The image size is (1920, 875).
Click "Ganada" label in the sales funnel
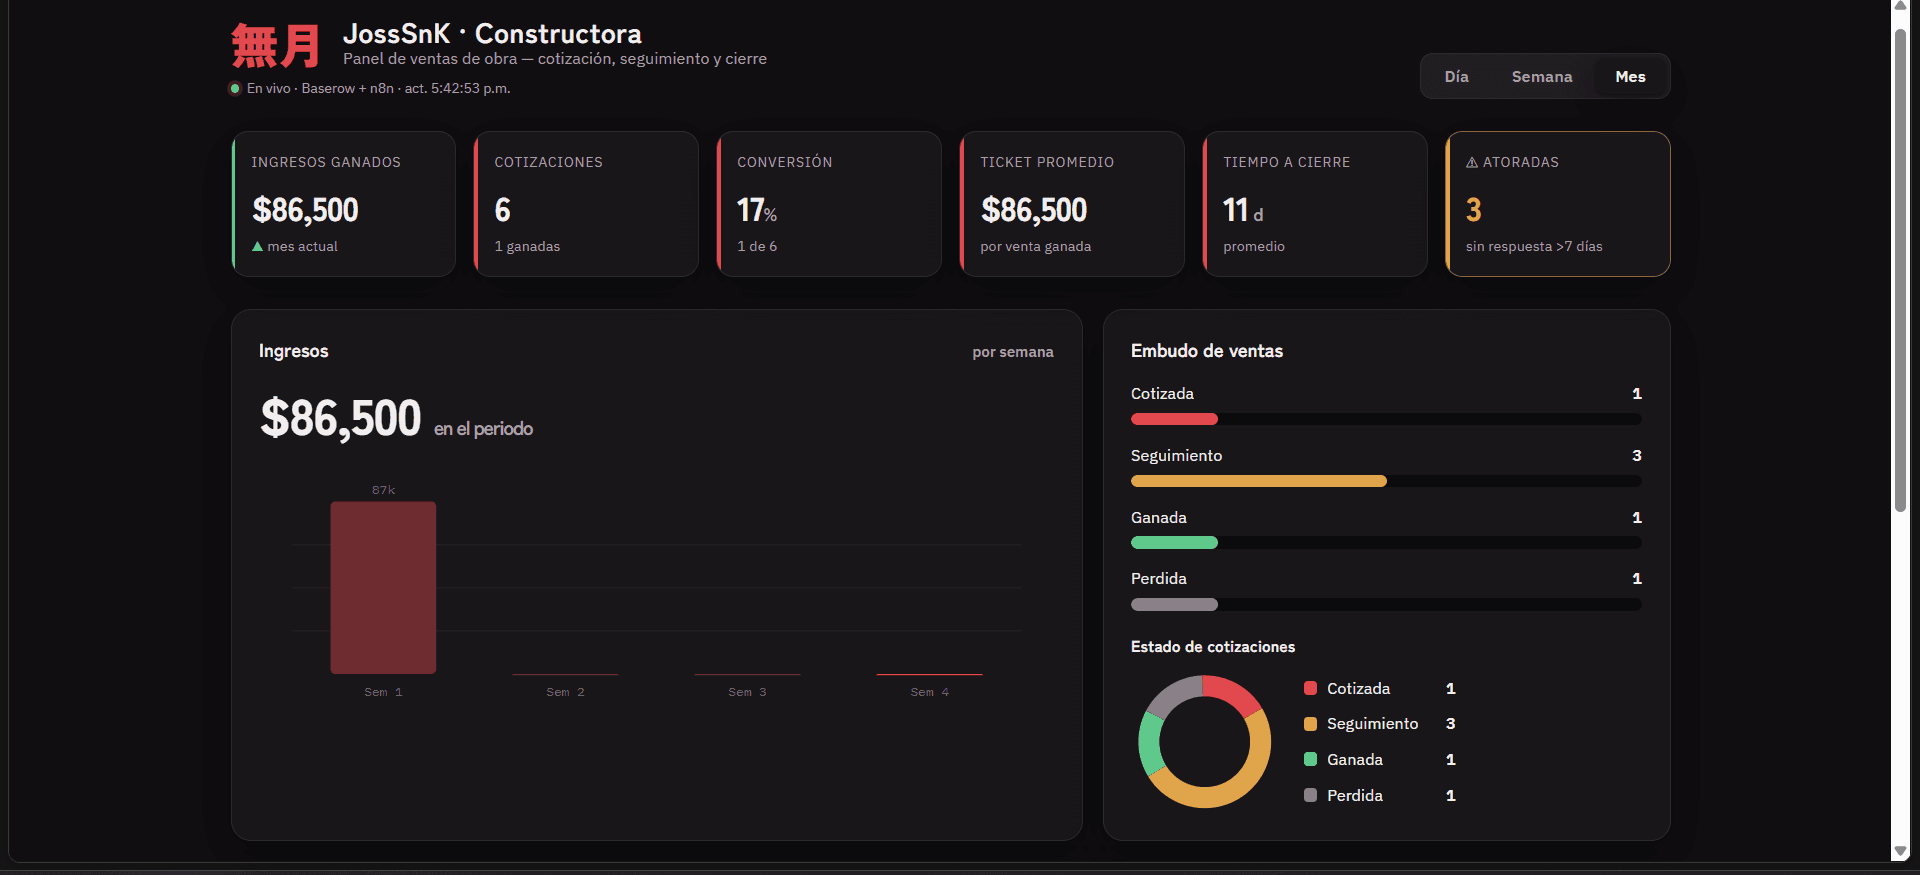[x=1159, y=517]
